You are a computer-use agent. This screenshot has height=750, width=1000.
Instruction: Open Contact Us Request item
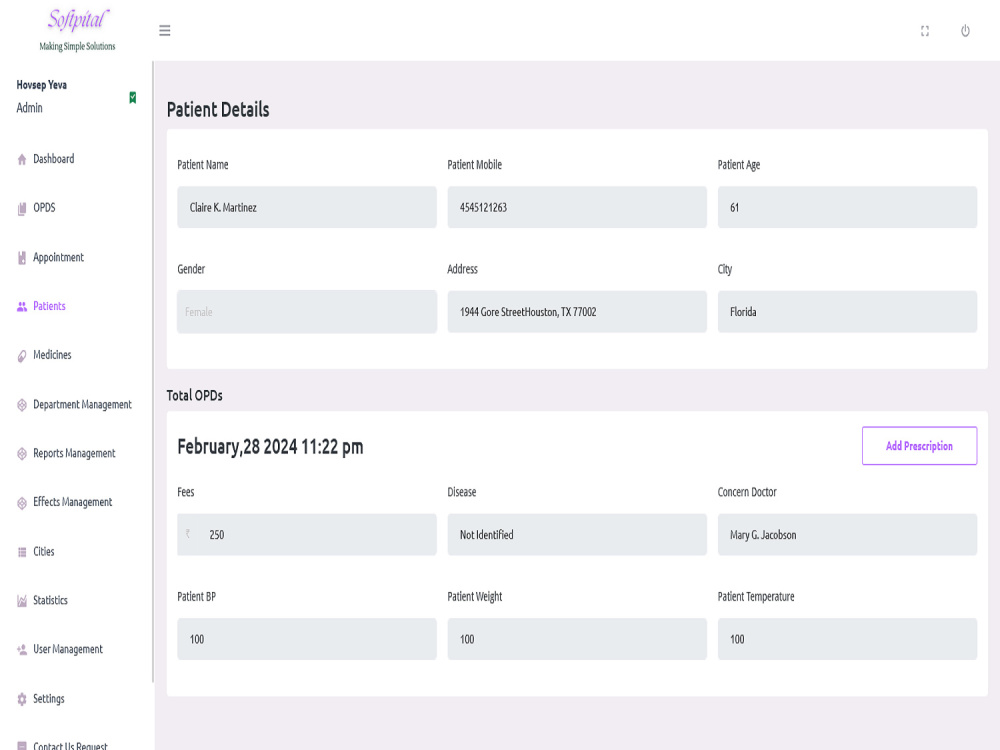(70, 746)
